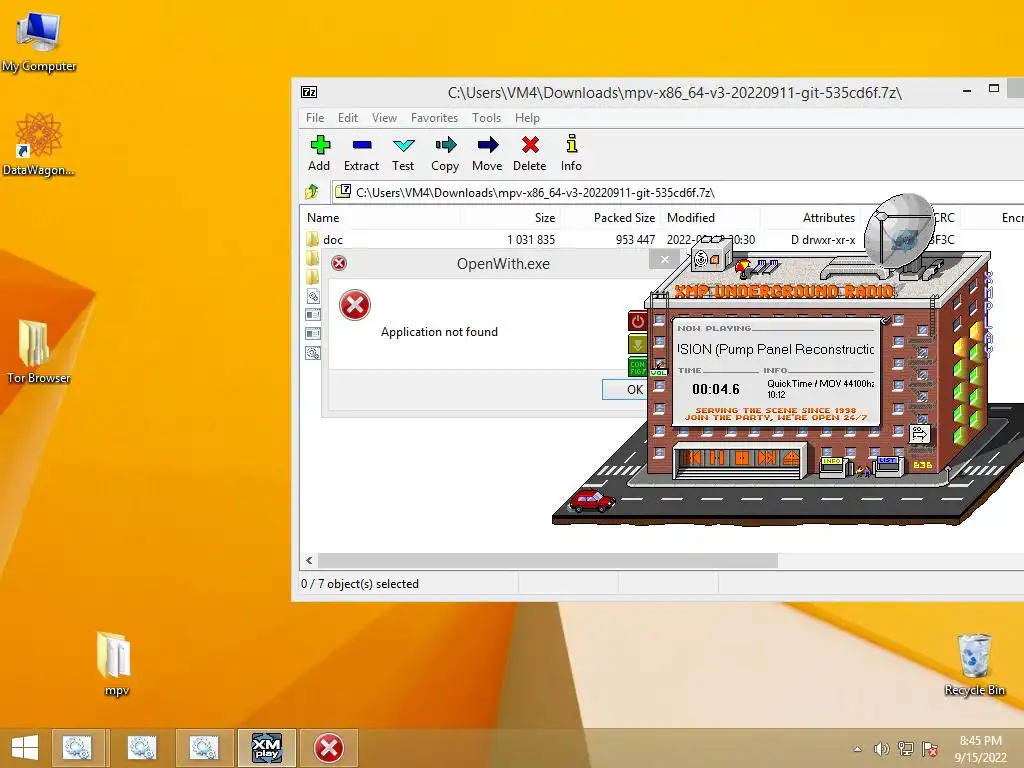1024x768 pixels.
Task: Minimize the 7-Zip window
Action: tap(967, 90)
